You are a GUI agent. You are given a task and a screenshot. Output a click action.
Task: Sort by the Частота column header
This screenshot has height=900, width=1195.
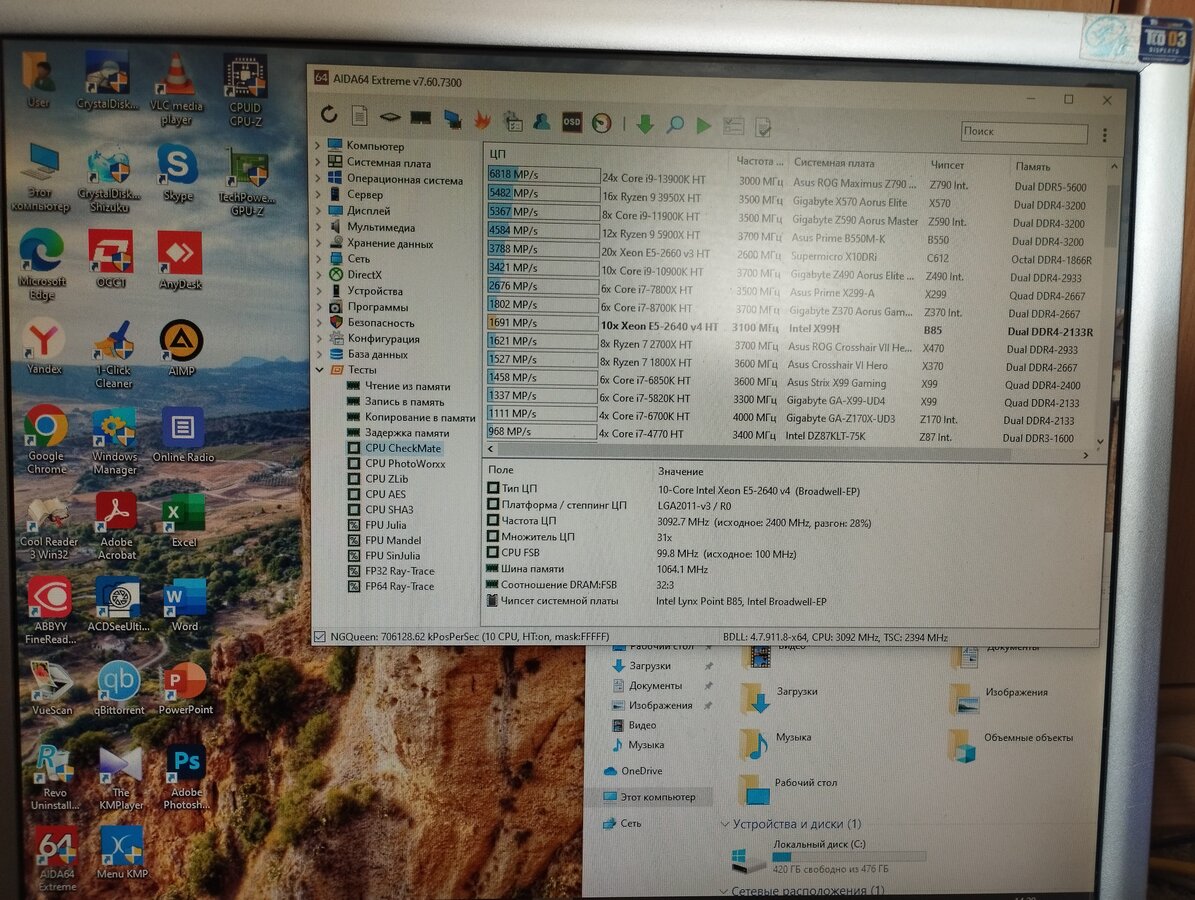coord(758,161)
